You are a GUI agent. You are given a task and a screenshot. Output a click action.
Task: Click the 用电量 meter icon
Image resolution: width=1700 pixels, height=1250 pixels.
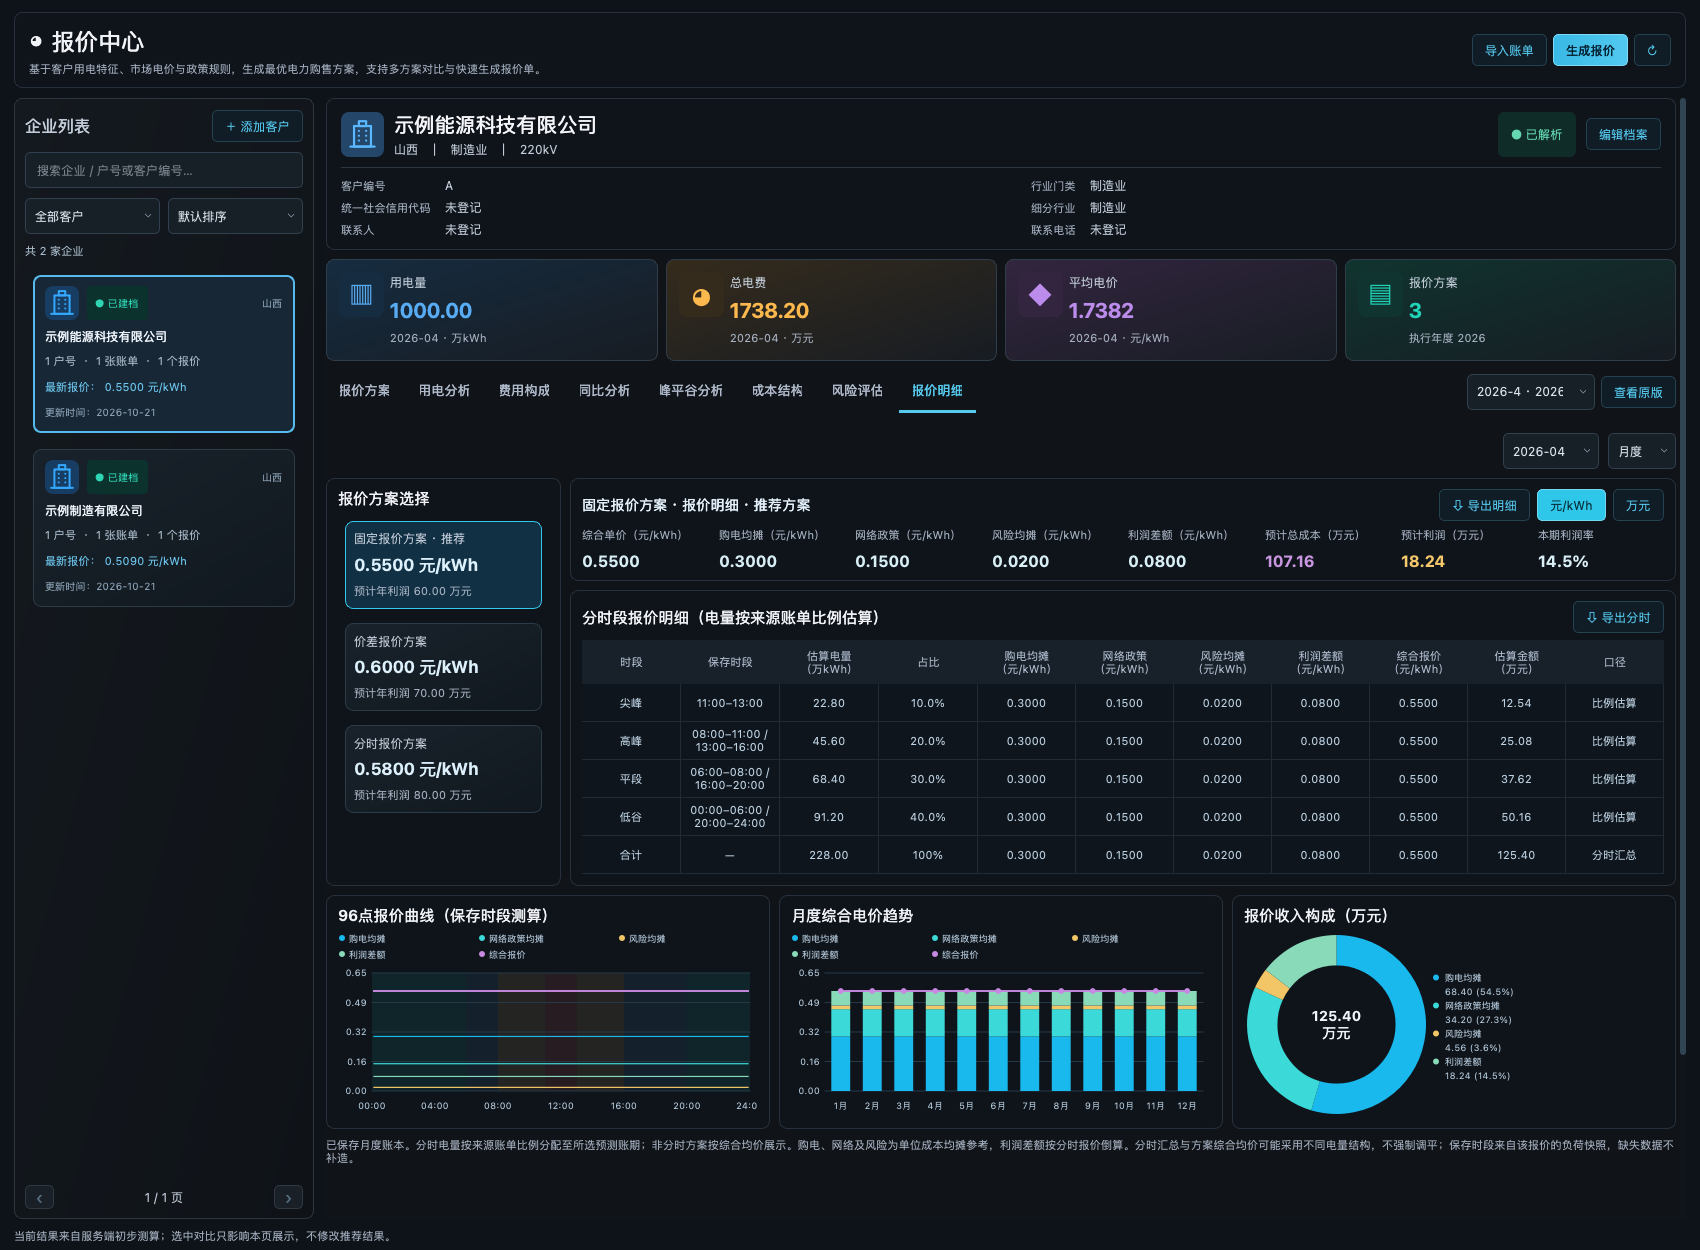[361, 295]
